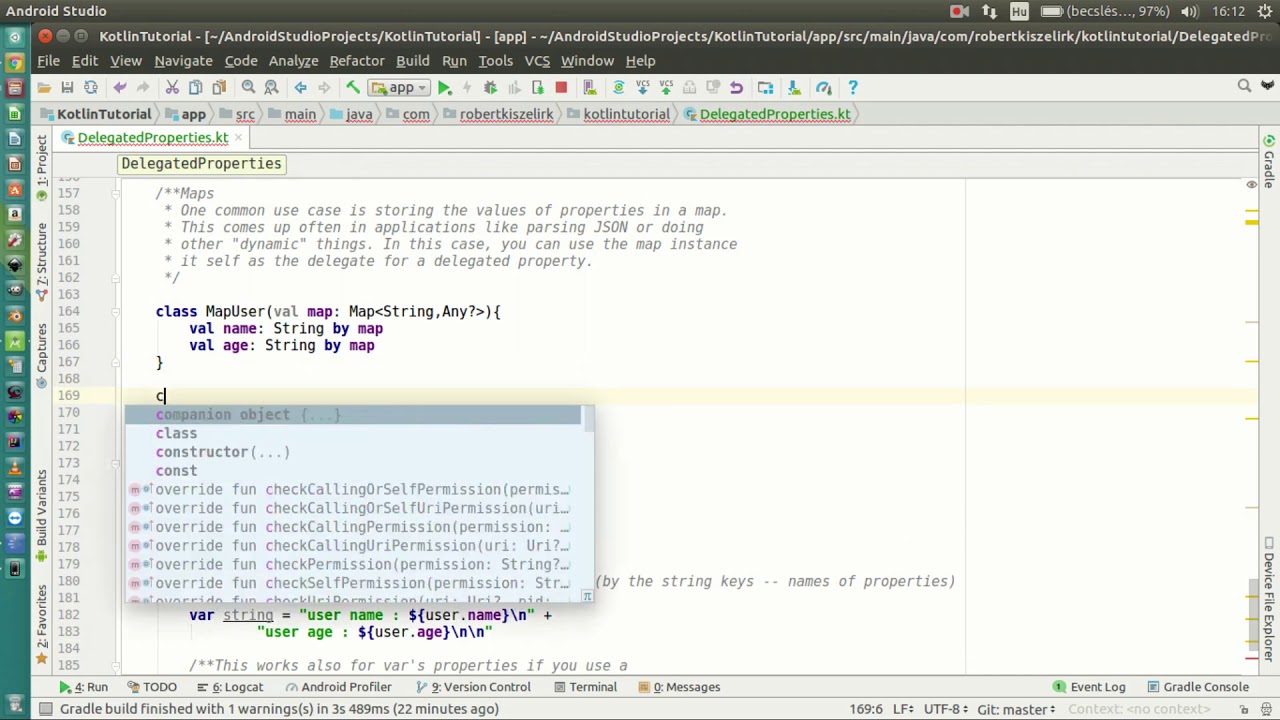Viewport: 1280px width, 720px height.
Task: Click the Undo toolbar icon
Action: click(x=120, y=87)
